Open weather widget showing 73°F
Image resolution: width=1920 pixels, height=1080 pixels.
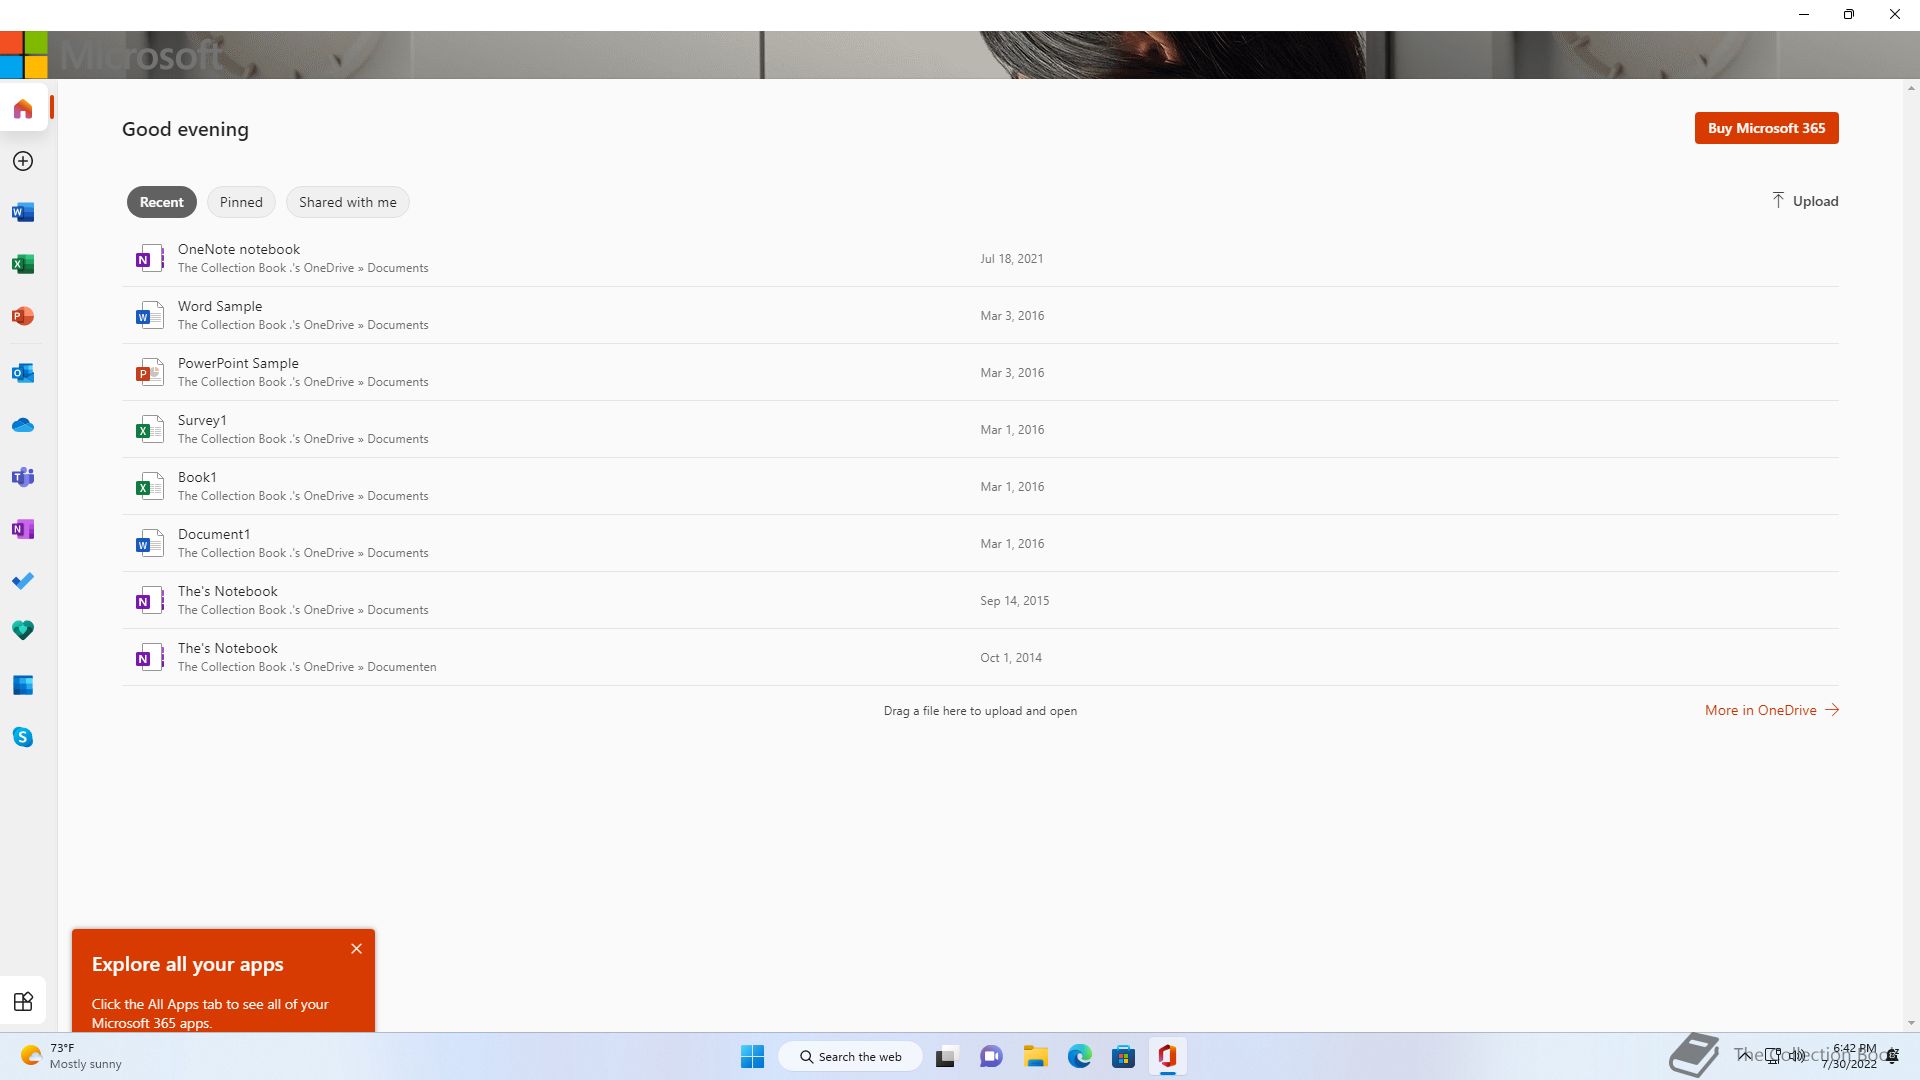(x=70, y=1056)
